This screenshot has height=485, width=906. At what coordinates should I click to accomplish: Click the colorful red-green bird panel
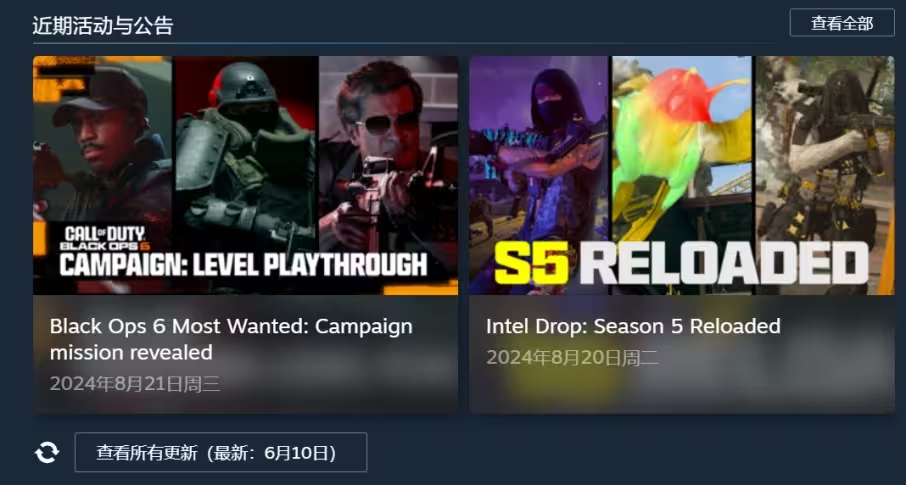[x=681, y=147]
